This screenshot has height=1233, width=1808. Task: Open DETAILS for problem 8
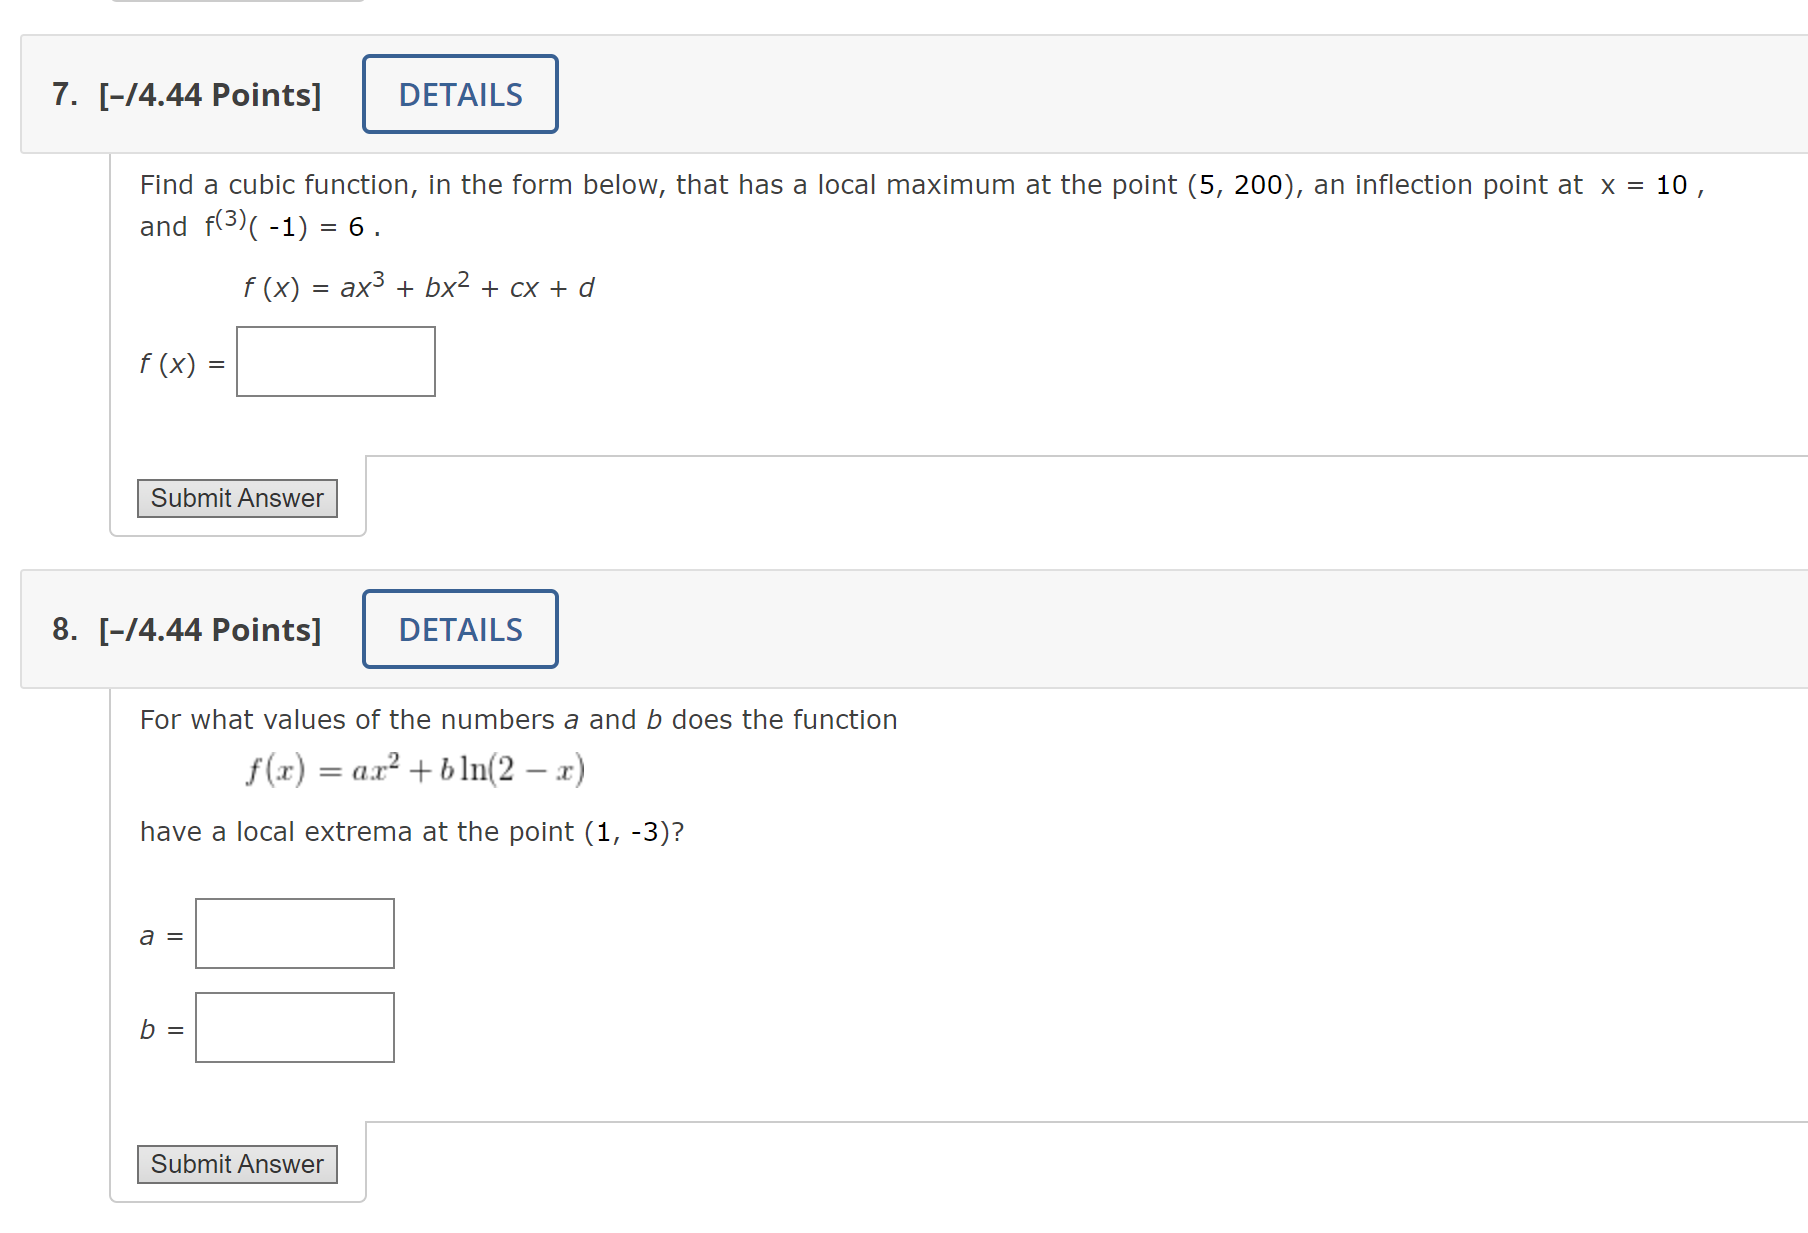[459, 628]
